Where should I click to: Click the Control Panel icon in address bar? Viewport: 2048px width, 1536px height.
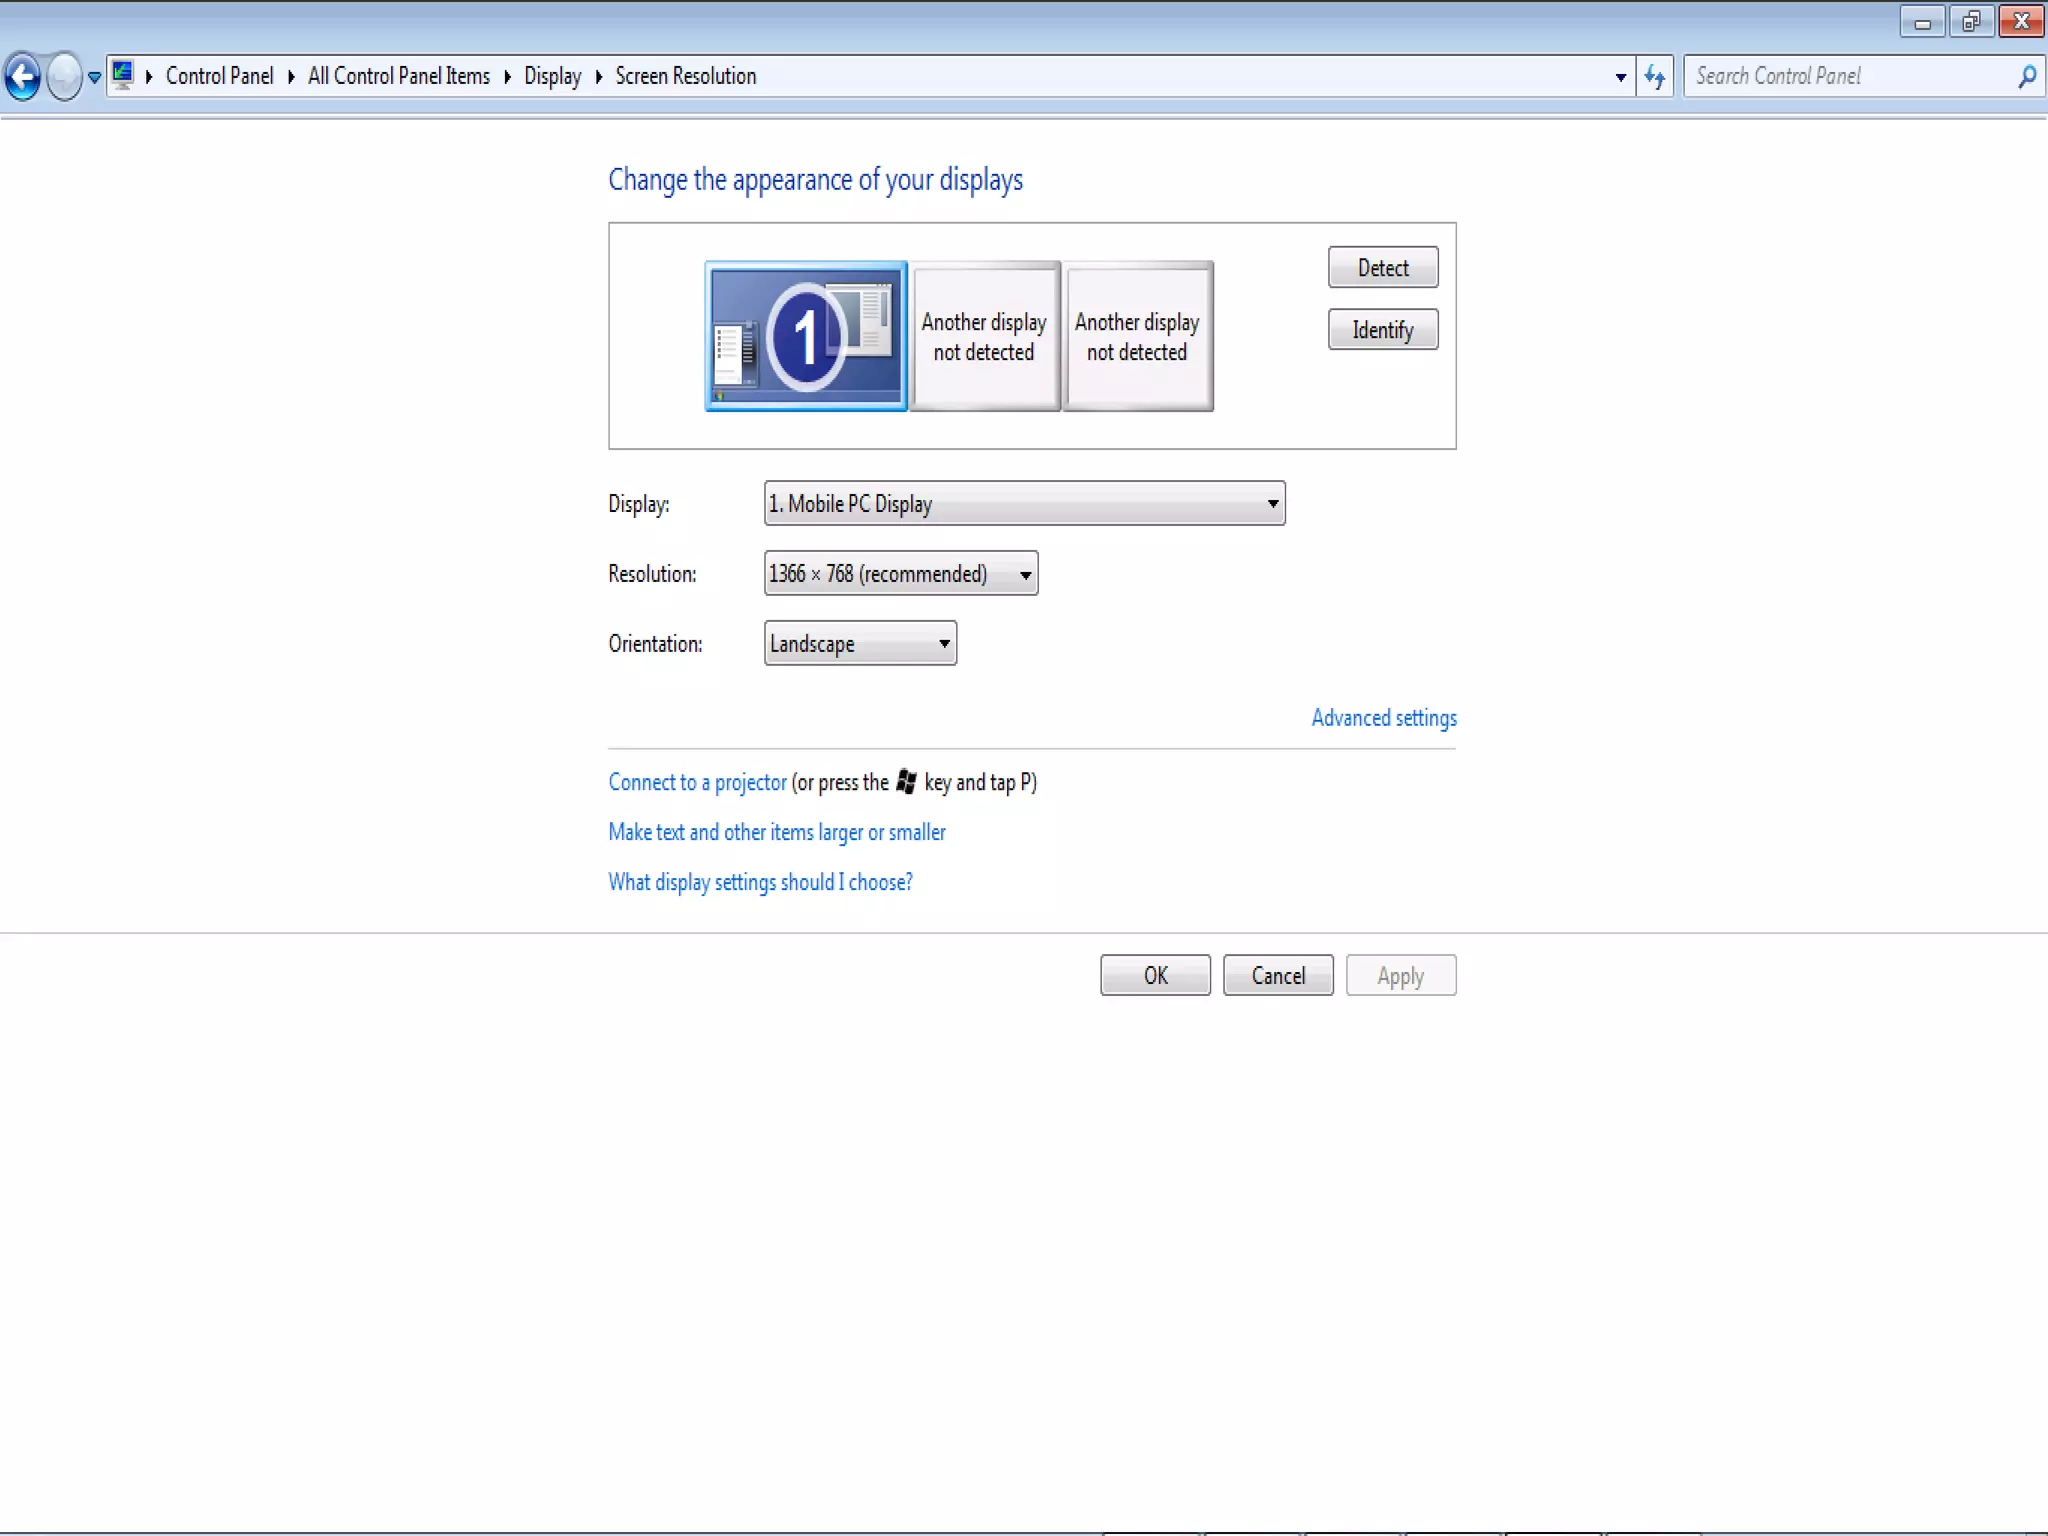123,75
